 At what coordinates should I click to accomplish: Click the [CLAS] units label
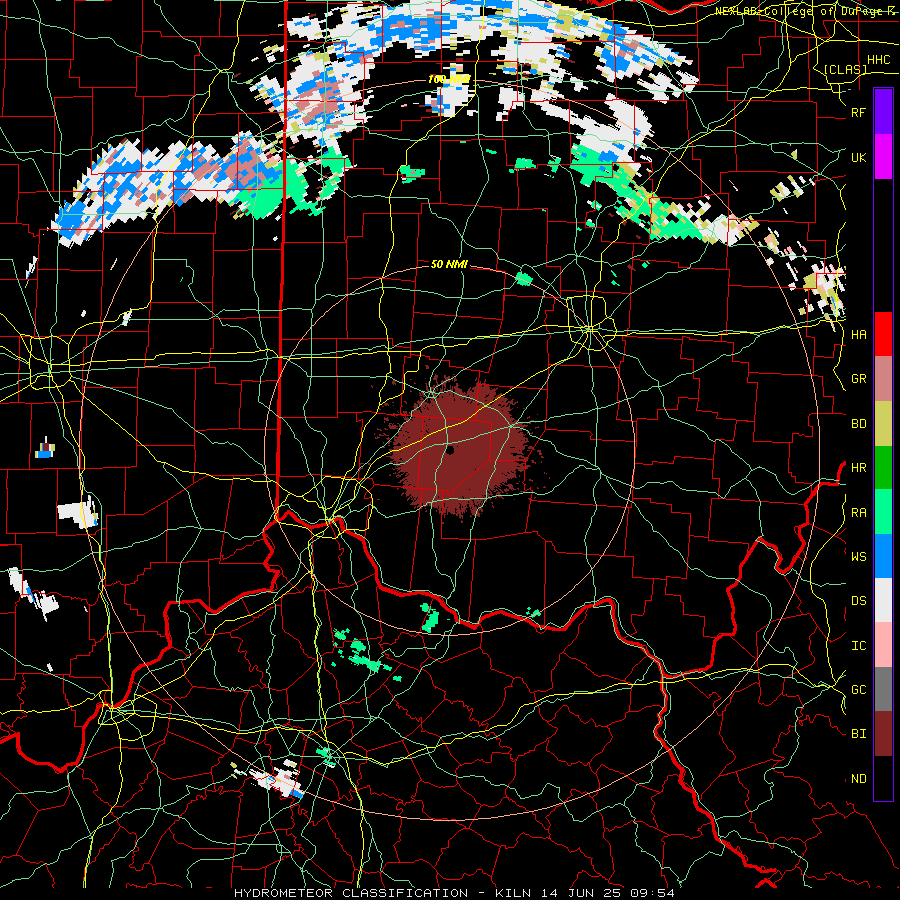(845, 69)
